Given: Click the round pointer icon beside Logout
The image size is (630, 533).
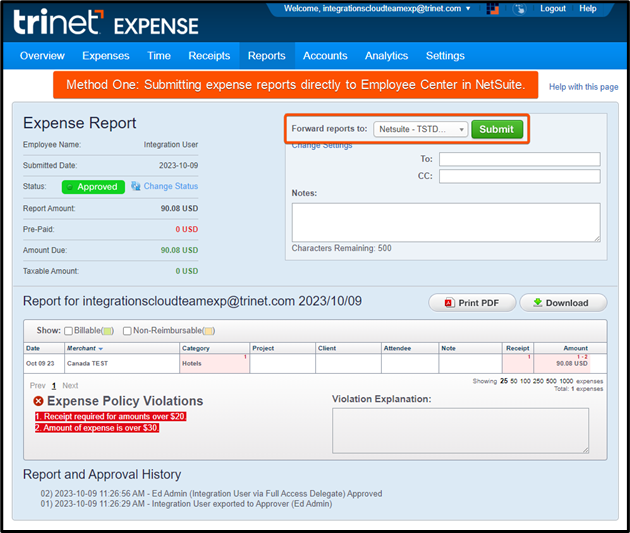Looking at the screenshot, I should click(520, 8).
